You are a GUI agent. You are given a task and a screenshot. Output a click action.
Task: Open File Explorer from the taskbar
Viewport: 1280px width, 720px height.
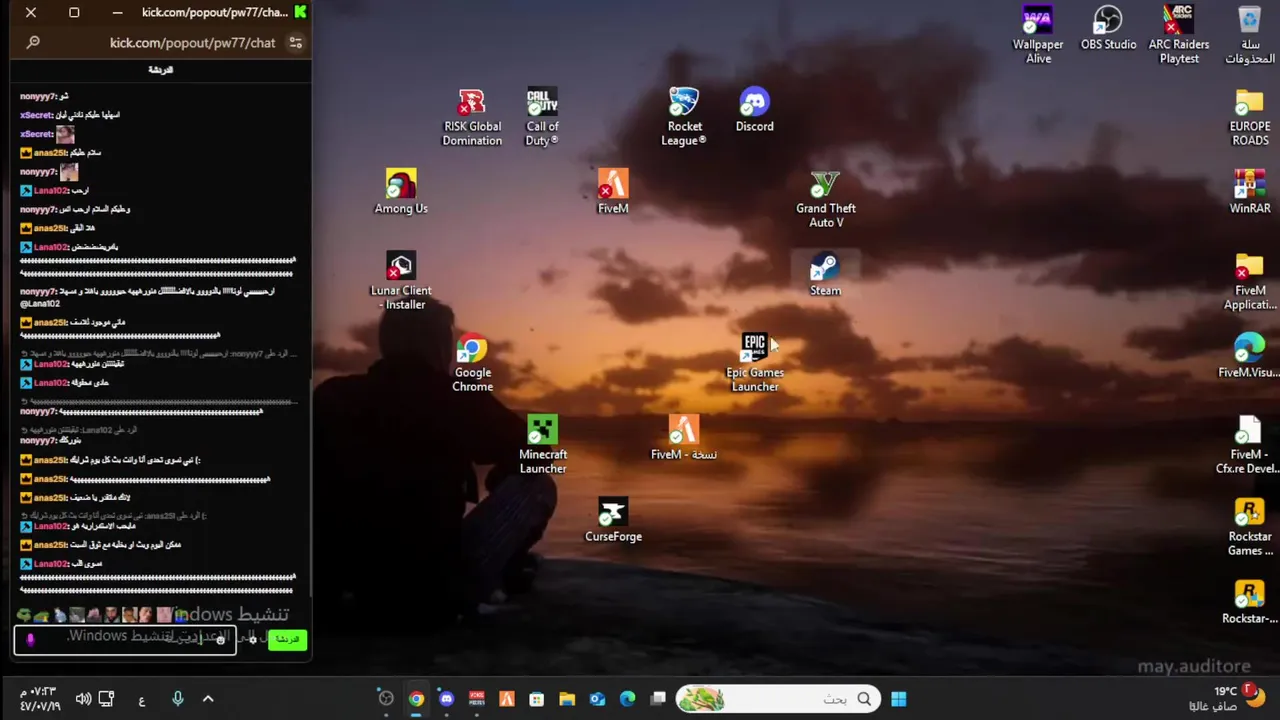(567, 699)
